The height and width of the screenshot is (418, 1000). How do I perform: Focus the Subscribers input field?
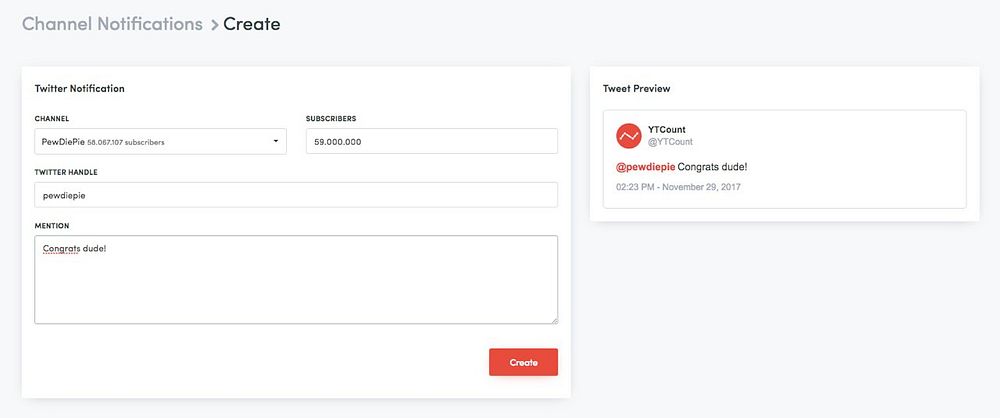[431, 141]
